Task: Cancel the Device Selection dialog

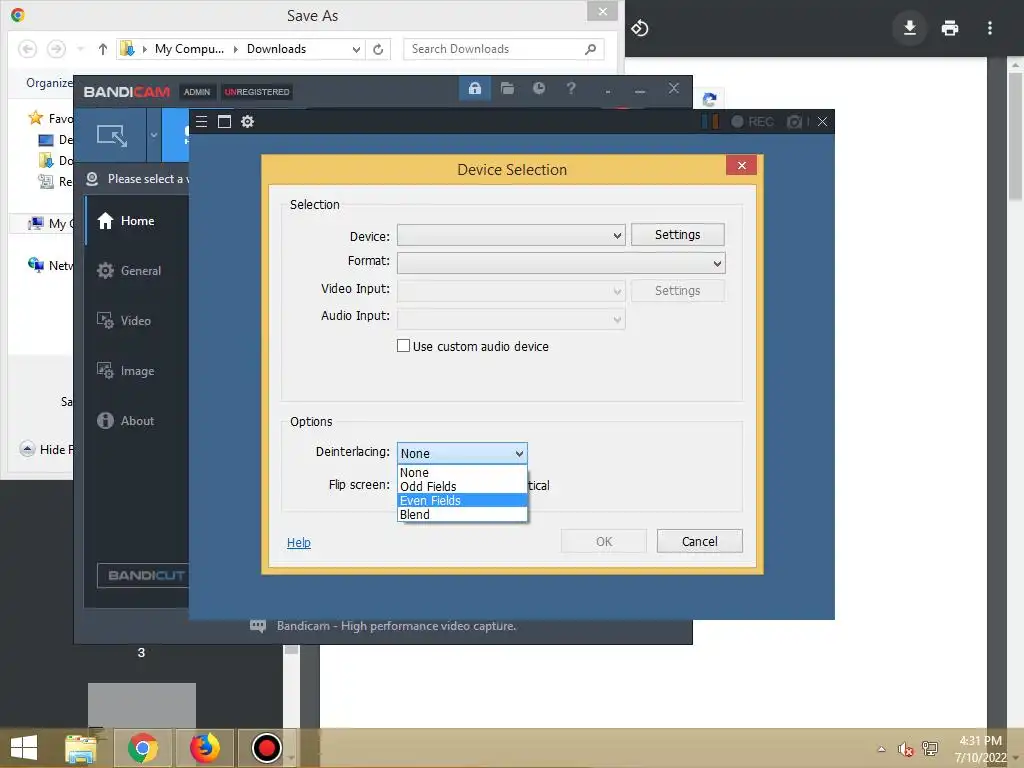Action: click(x=699, y=541)
